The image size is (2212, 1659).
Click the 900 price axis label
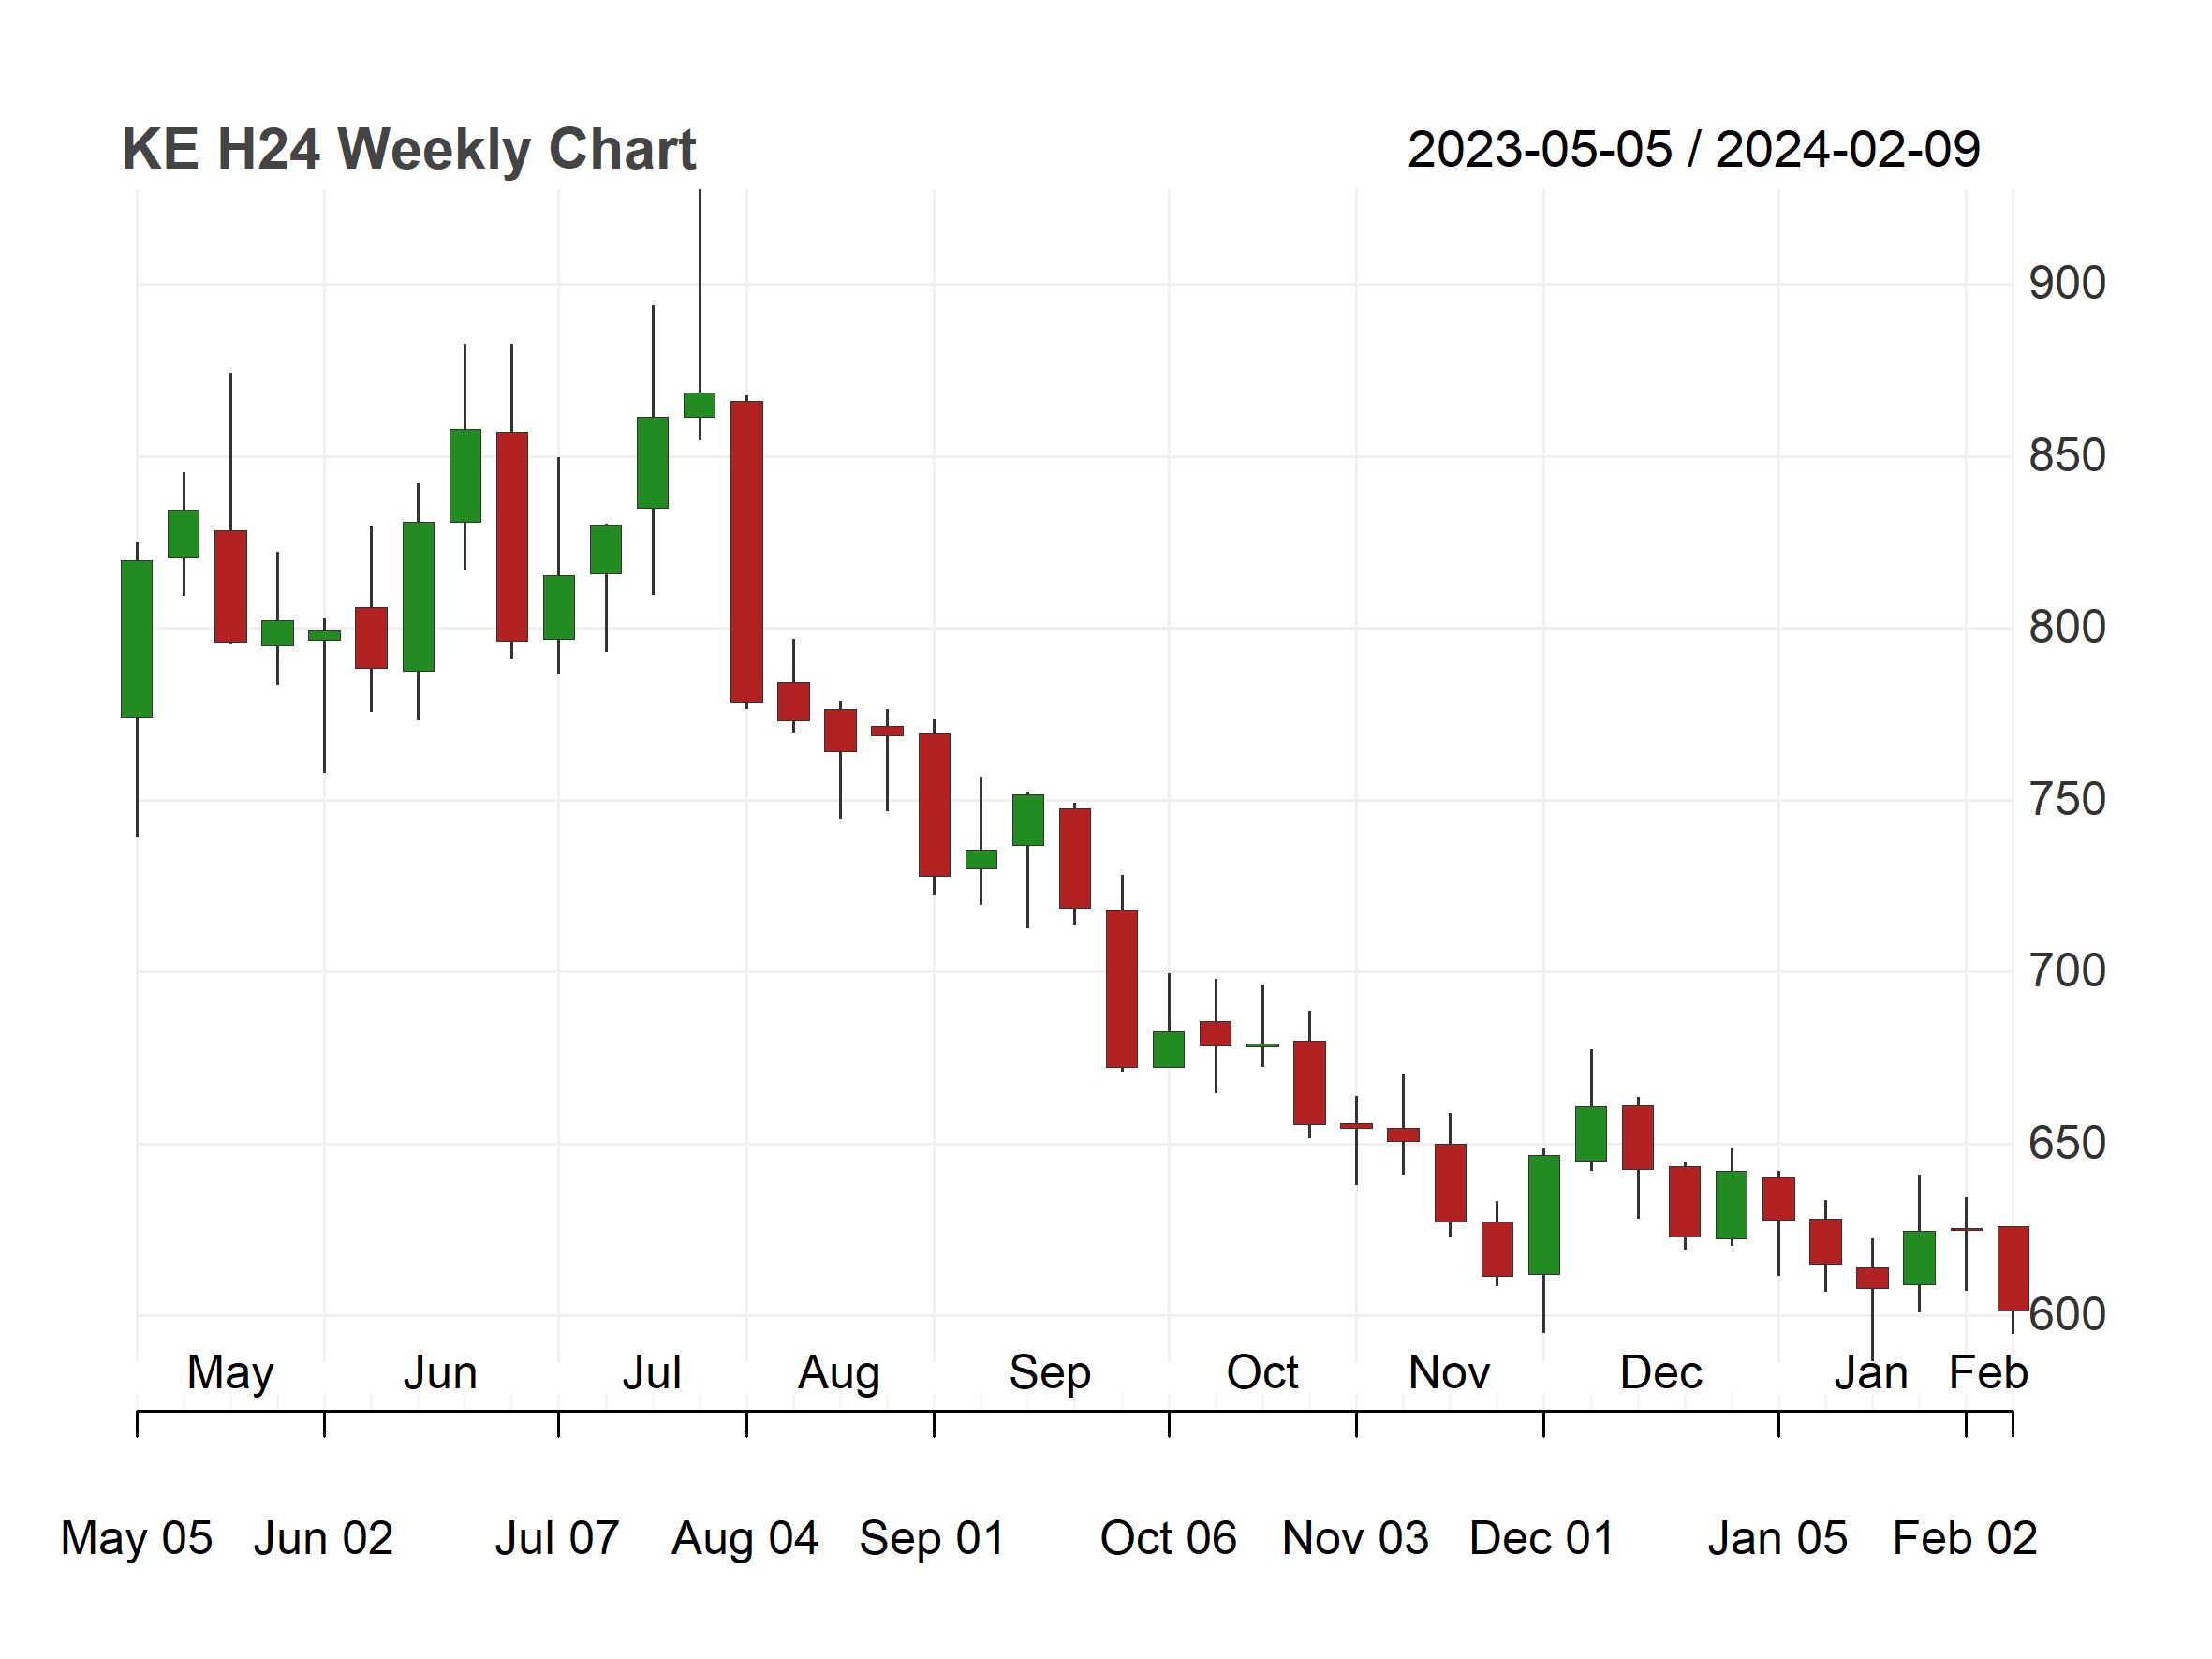click(2067, 284)
